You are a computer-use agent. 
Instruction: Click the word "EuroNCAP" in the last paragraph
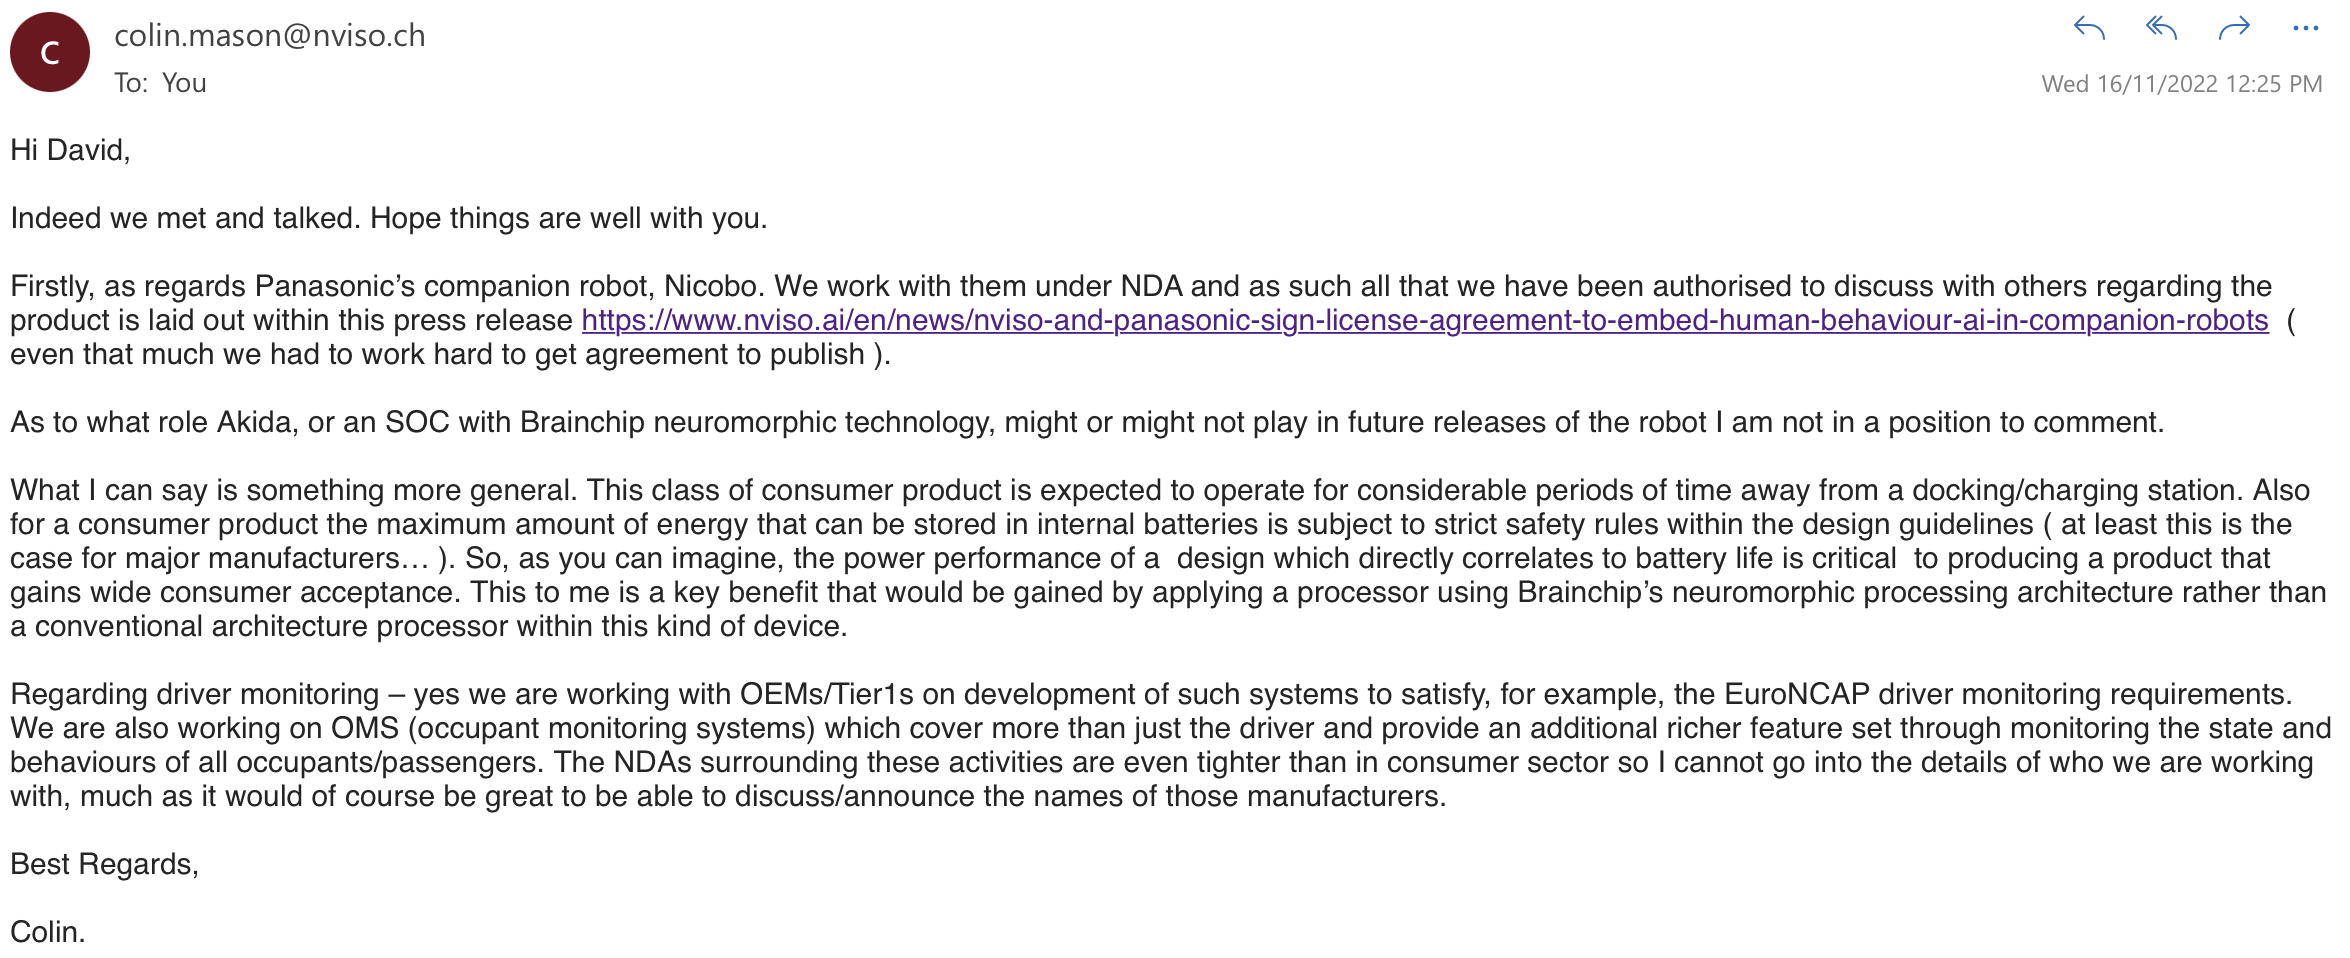click(x=1796, y=694)
